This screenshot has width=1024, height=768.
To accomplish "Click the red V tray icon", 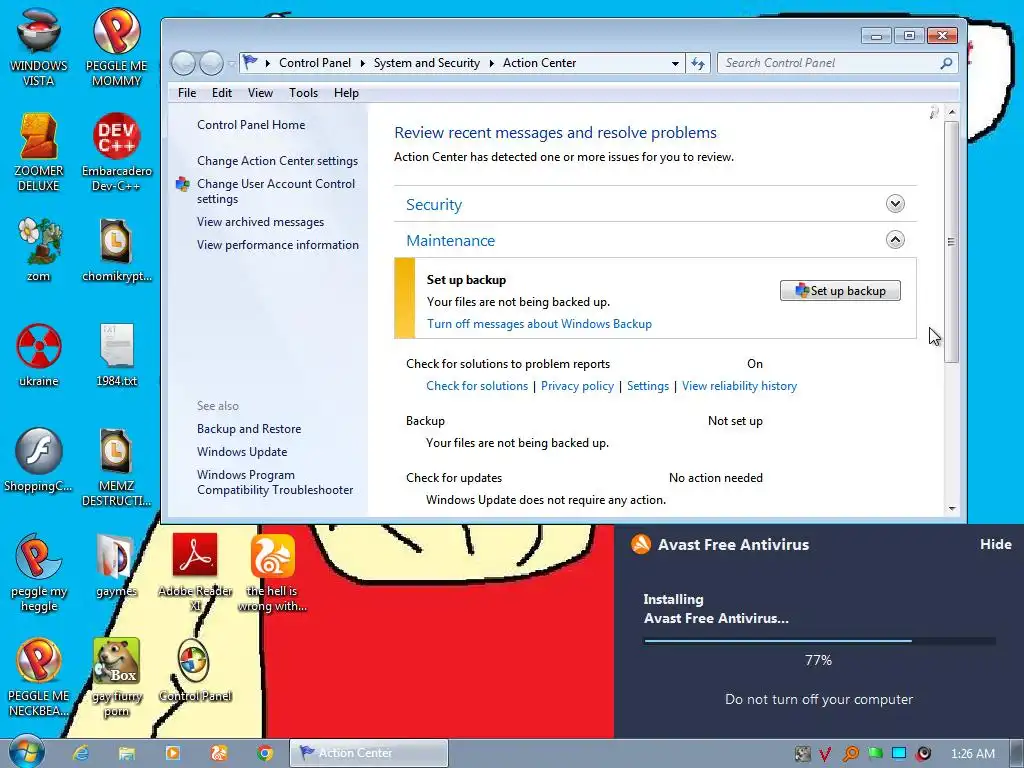I will click(825, 754).
